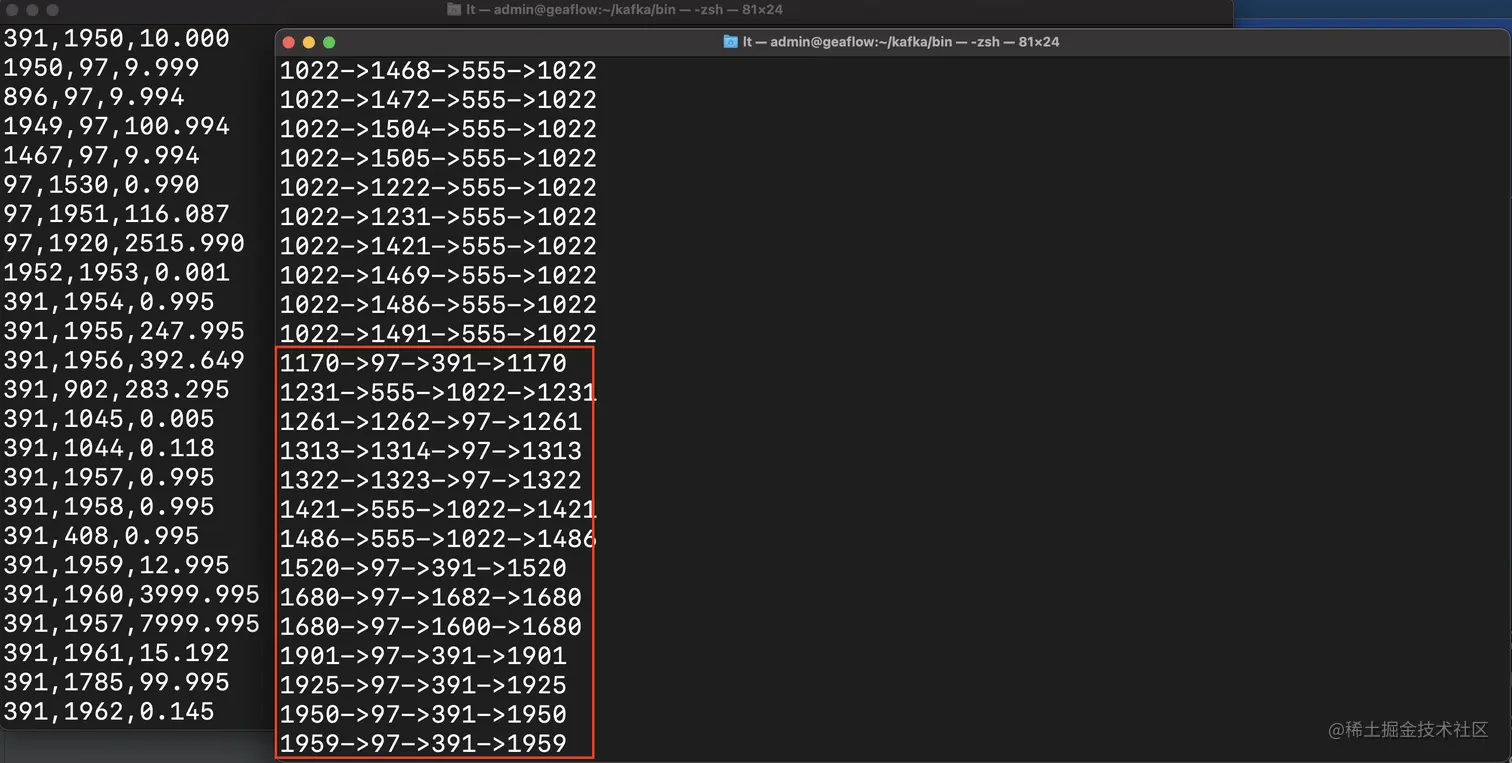Select the '391,1958,0.995' line

tap(109, 506)
